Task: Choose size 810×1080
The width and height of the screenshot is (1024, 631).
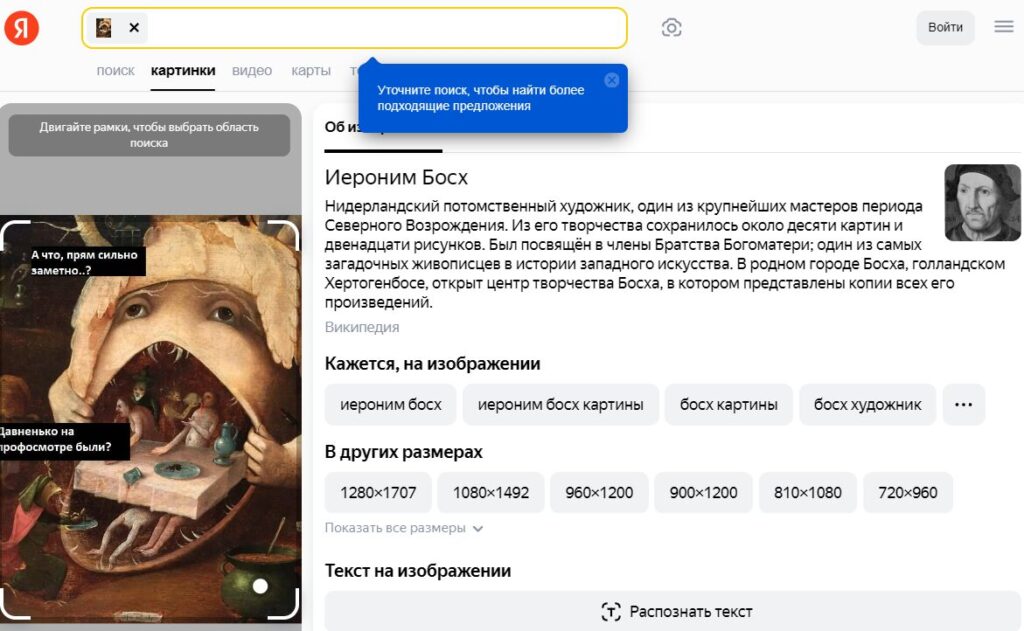Action: [808, 493]
